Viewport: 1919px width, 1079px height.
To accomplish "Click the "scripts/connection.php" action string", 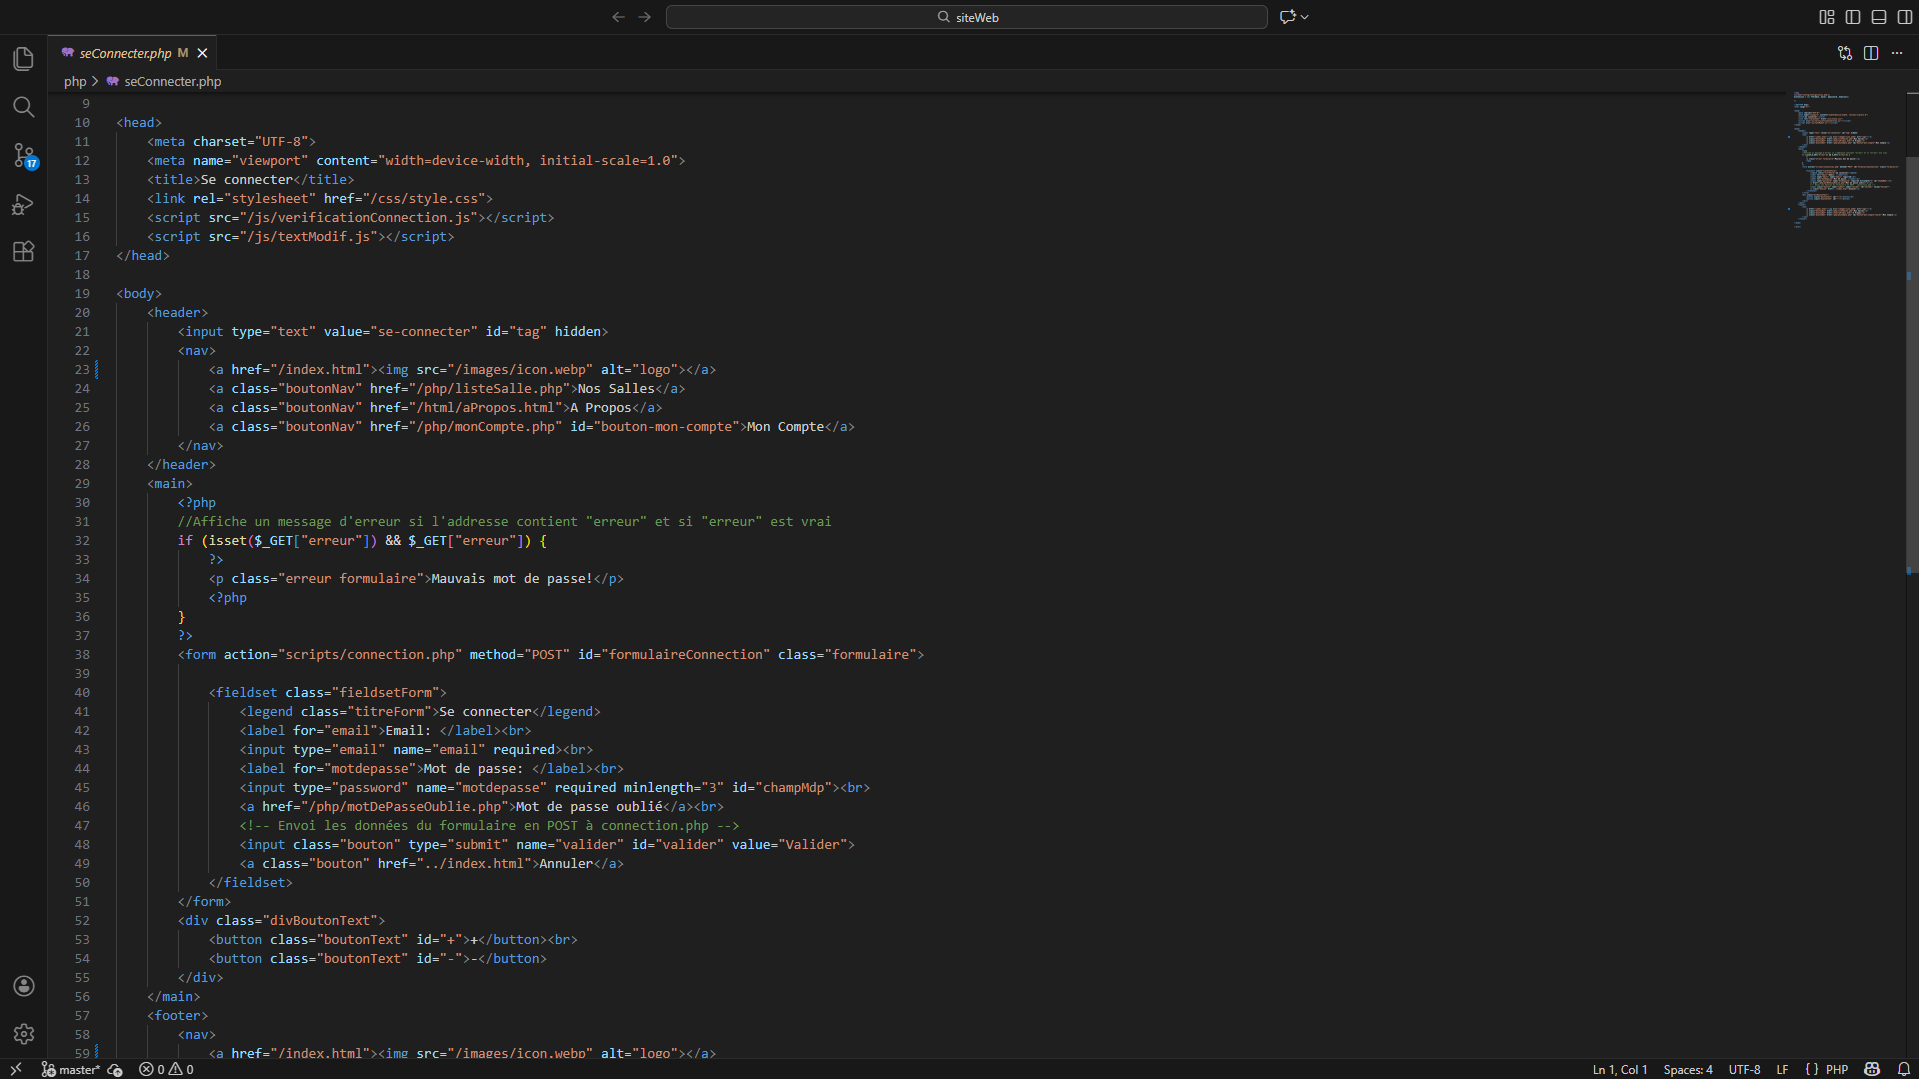I will click(370, 655).
